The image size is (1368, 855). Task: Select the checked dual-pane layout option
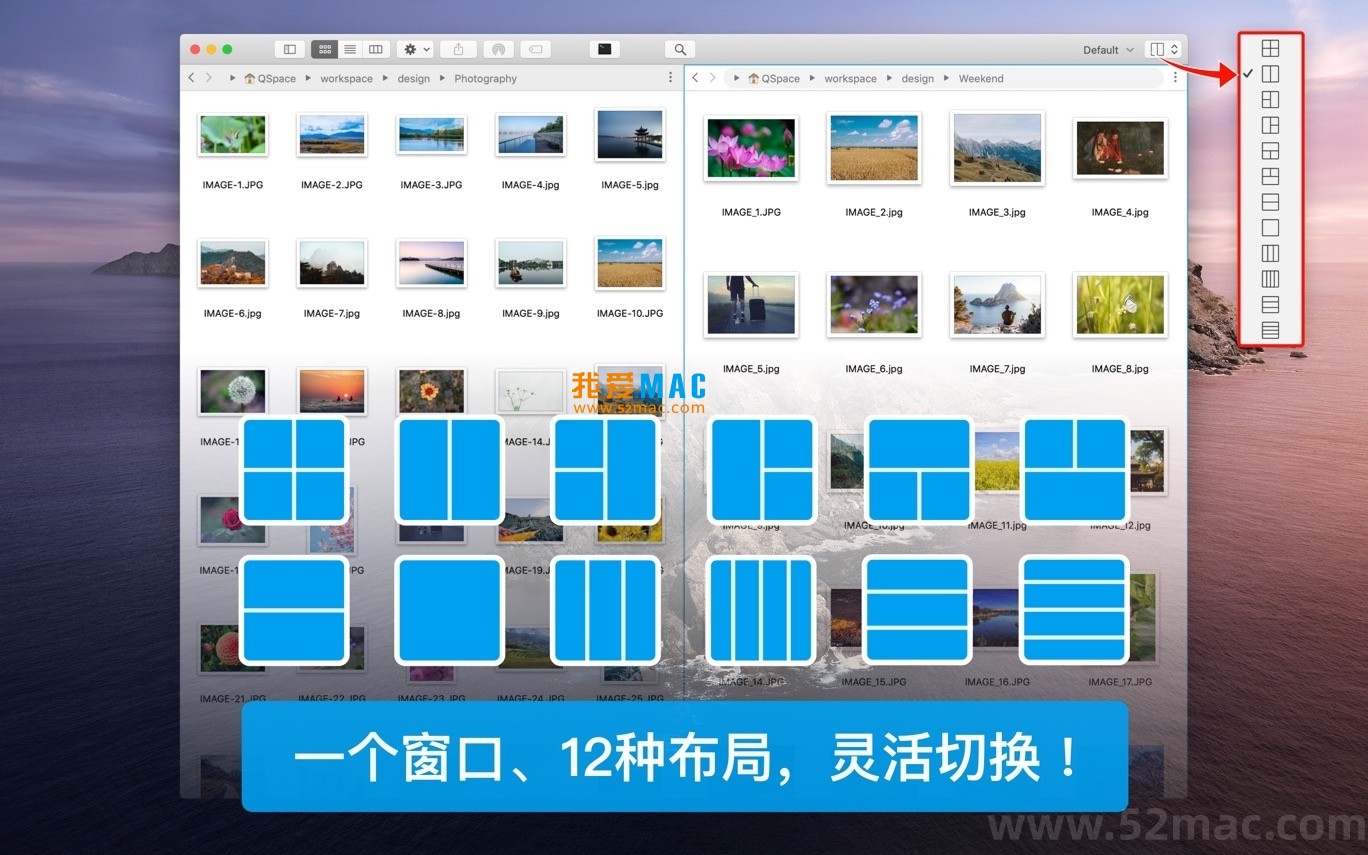(x=1270, y=73)
